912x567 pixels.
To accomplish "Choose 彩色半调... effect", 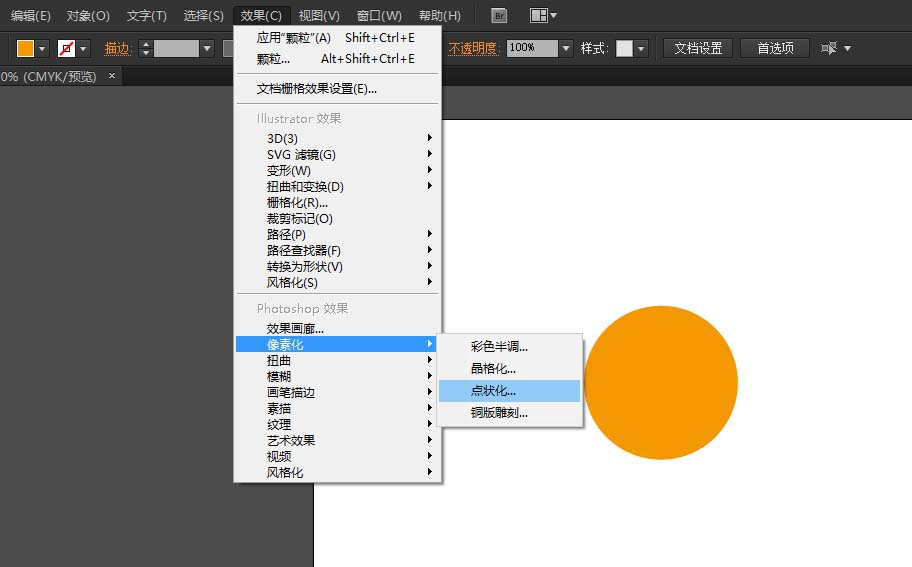I will click(510, 347).
